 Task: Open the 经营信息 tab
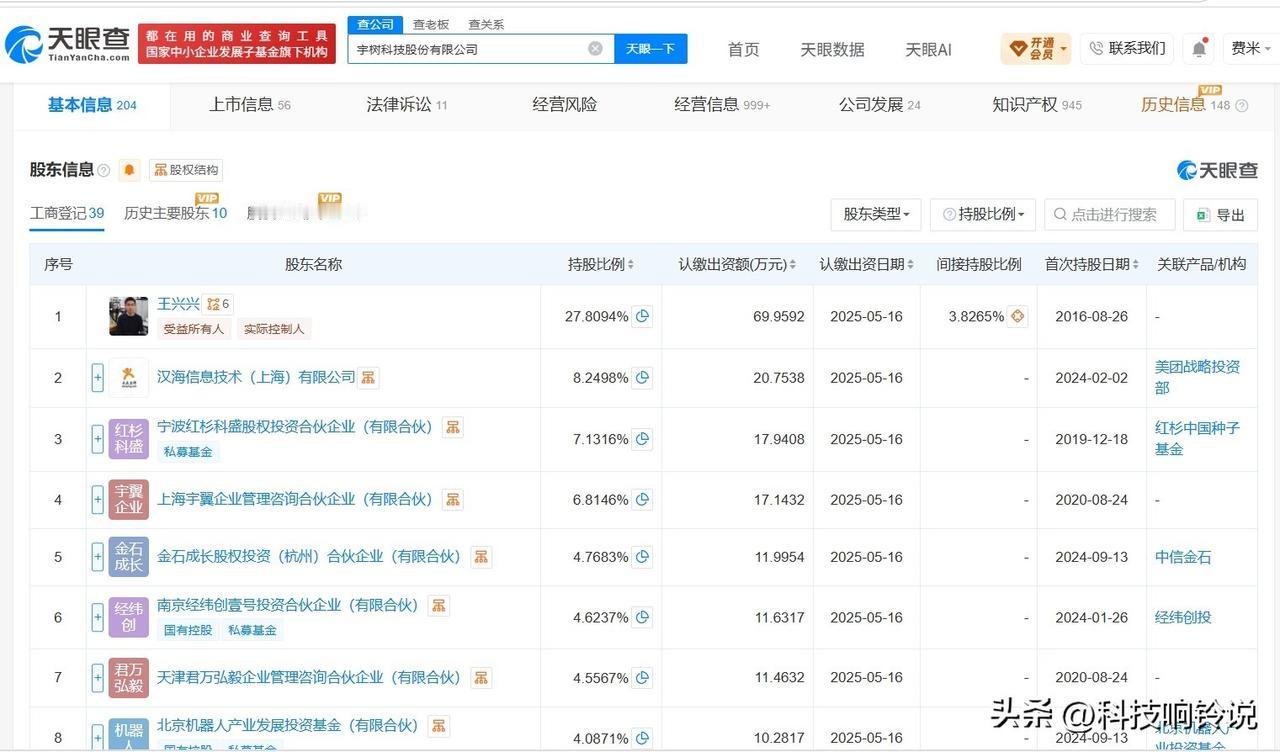[722, 105]
